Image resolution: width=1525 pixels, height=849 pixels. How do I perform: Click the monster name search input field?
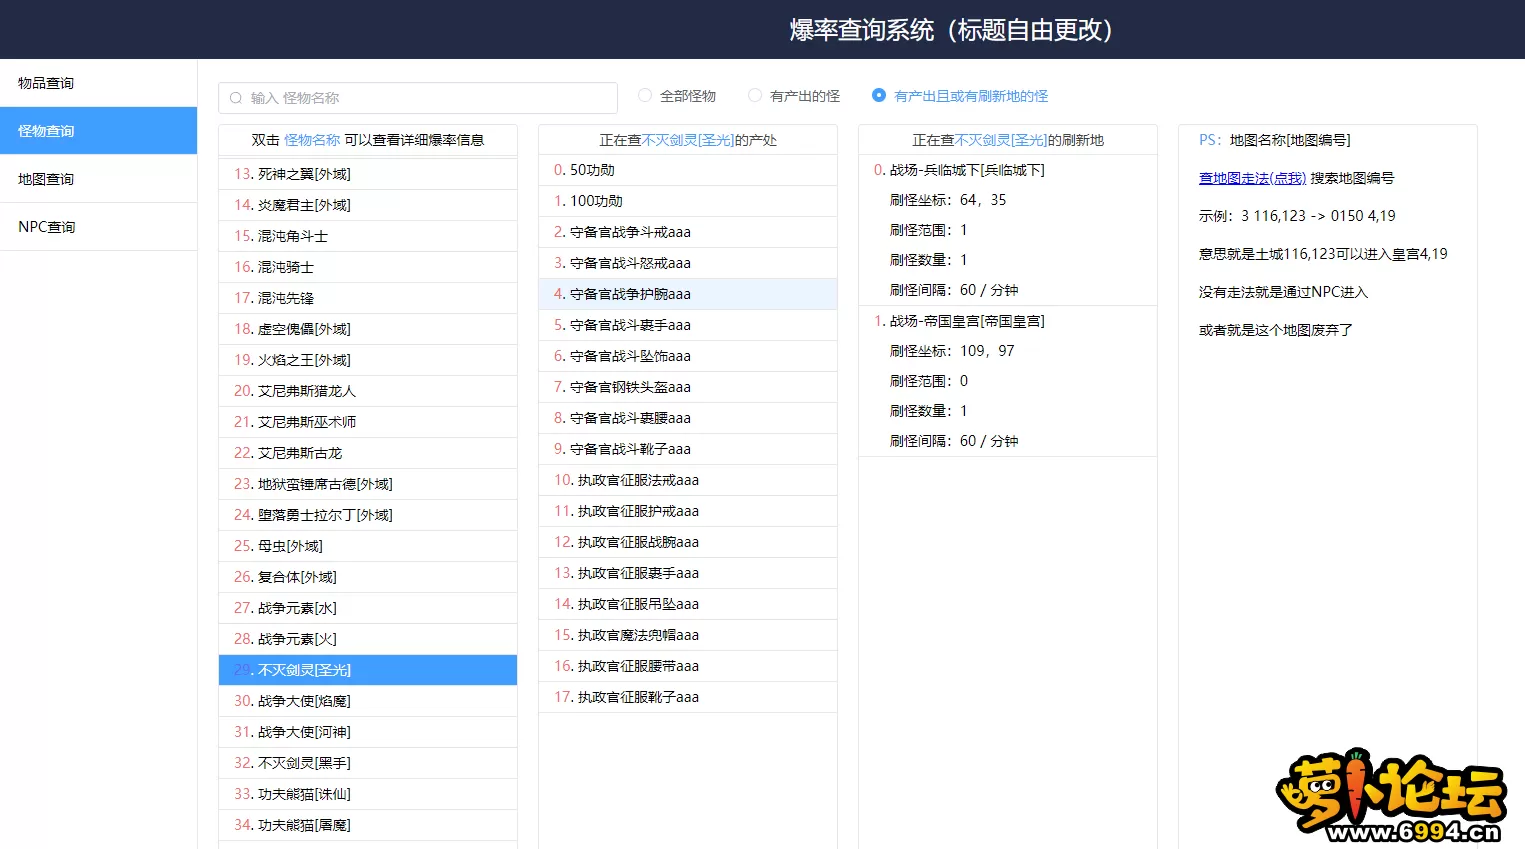pyautogui.click(x=418, y=98)
